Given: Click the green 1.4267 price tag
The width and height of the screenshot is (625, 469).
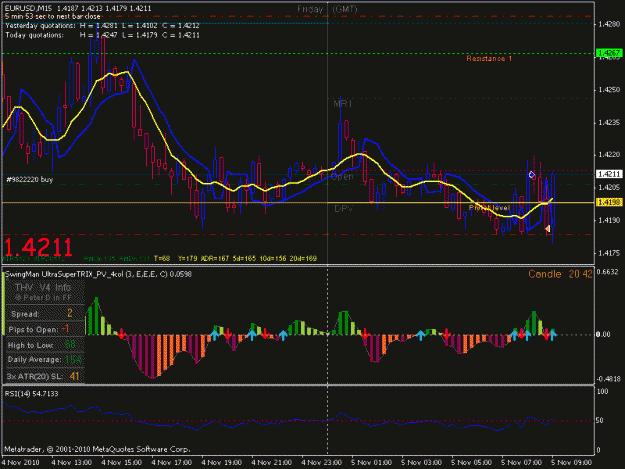Looking at the screenshot, I should [x=608, y=53].
